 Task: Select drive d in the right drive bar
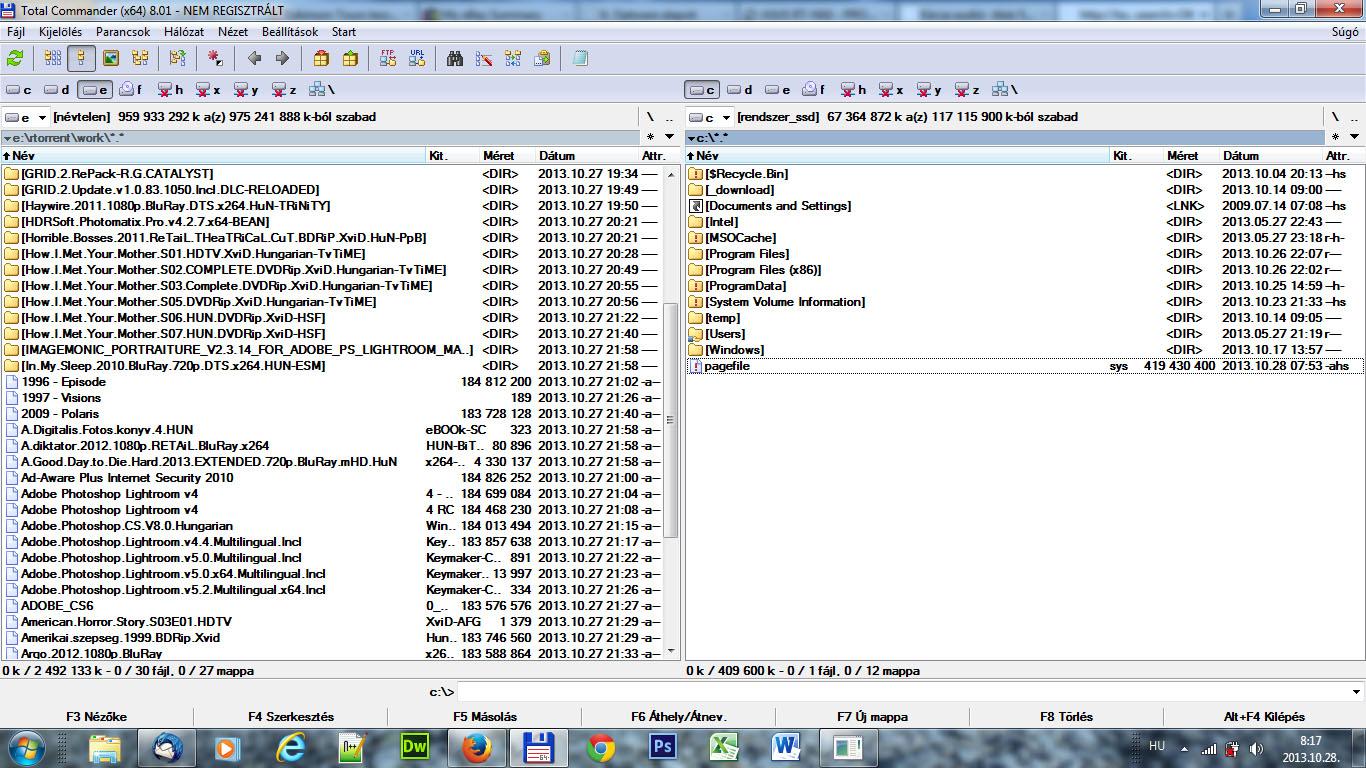tap(740, 90)
